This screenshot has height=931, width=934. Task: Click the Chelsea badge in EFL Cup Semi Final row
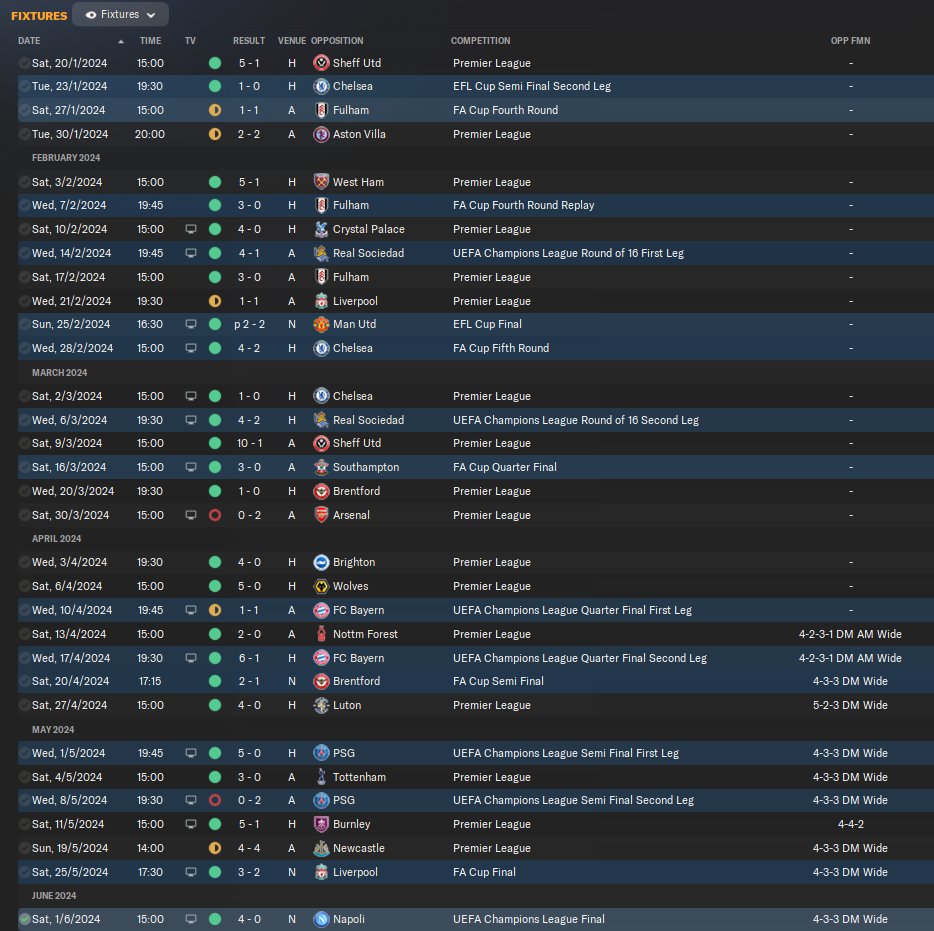pos(321,86)
